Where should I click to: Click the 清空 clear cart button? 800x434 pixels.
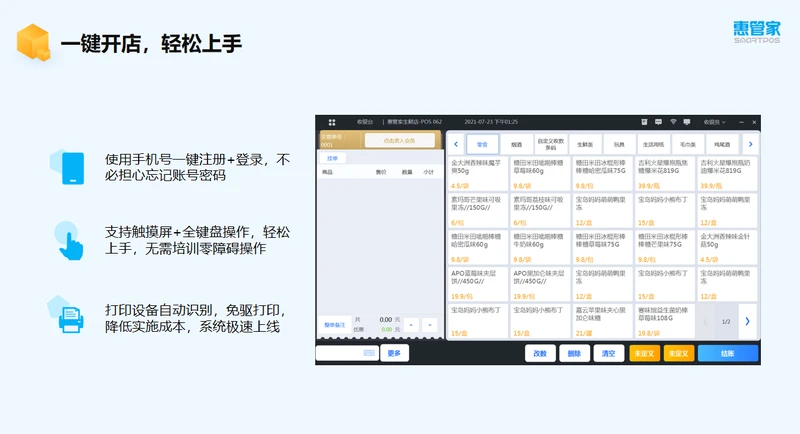[606, 353]
